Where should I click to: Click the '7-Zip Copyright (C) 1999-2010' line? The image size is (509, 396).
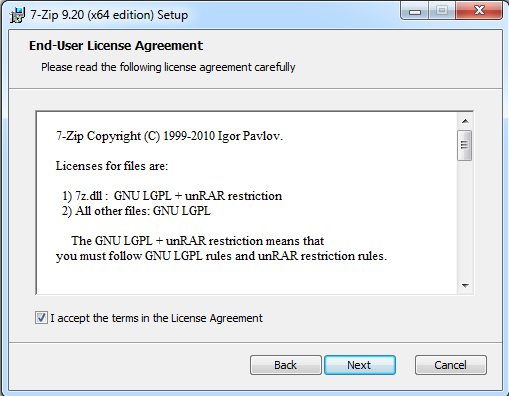pyautogui.click(x=169, y=136)
